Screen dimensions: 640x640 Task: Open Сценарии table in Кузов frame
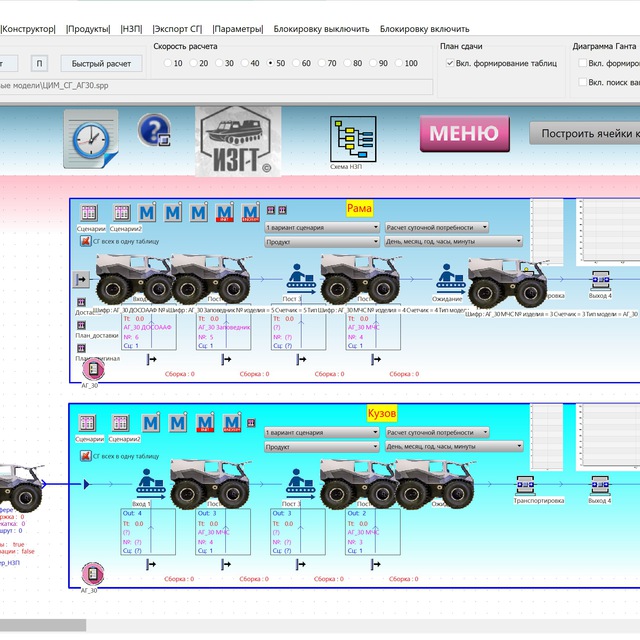click(87, 423)
